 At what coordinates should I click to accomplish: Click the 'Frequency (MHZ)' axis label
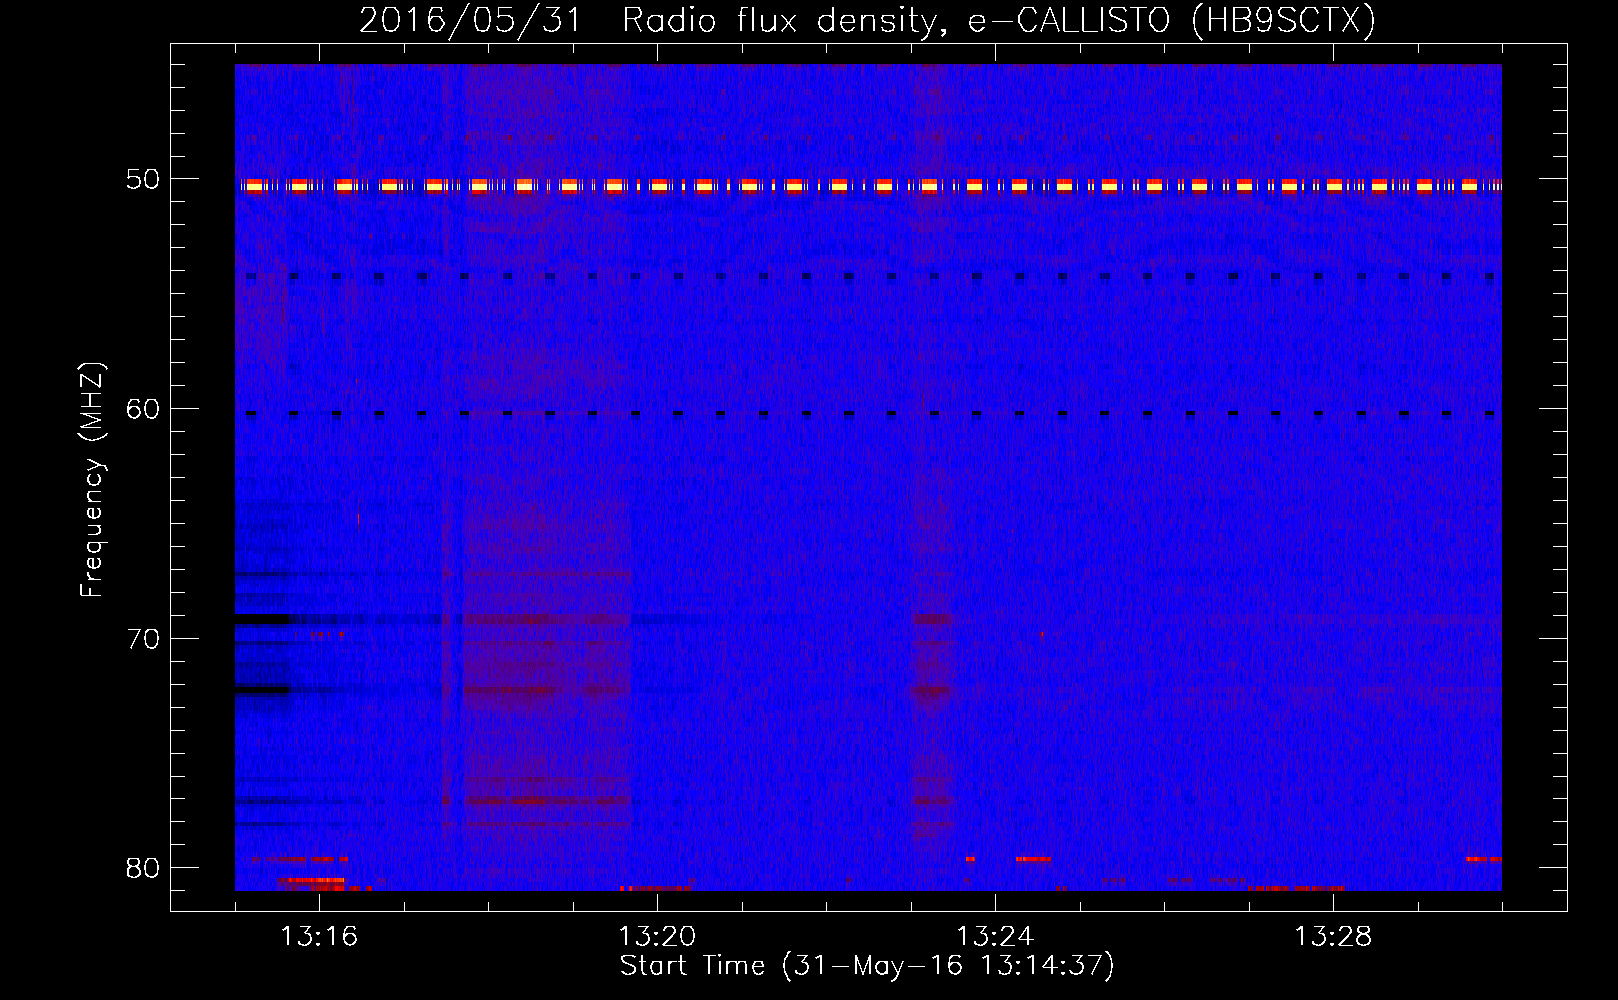point(92,480)
